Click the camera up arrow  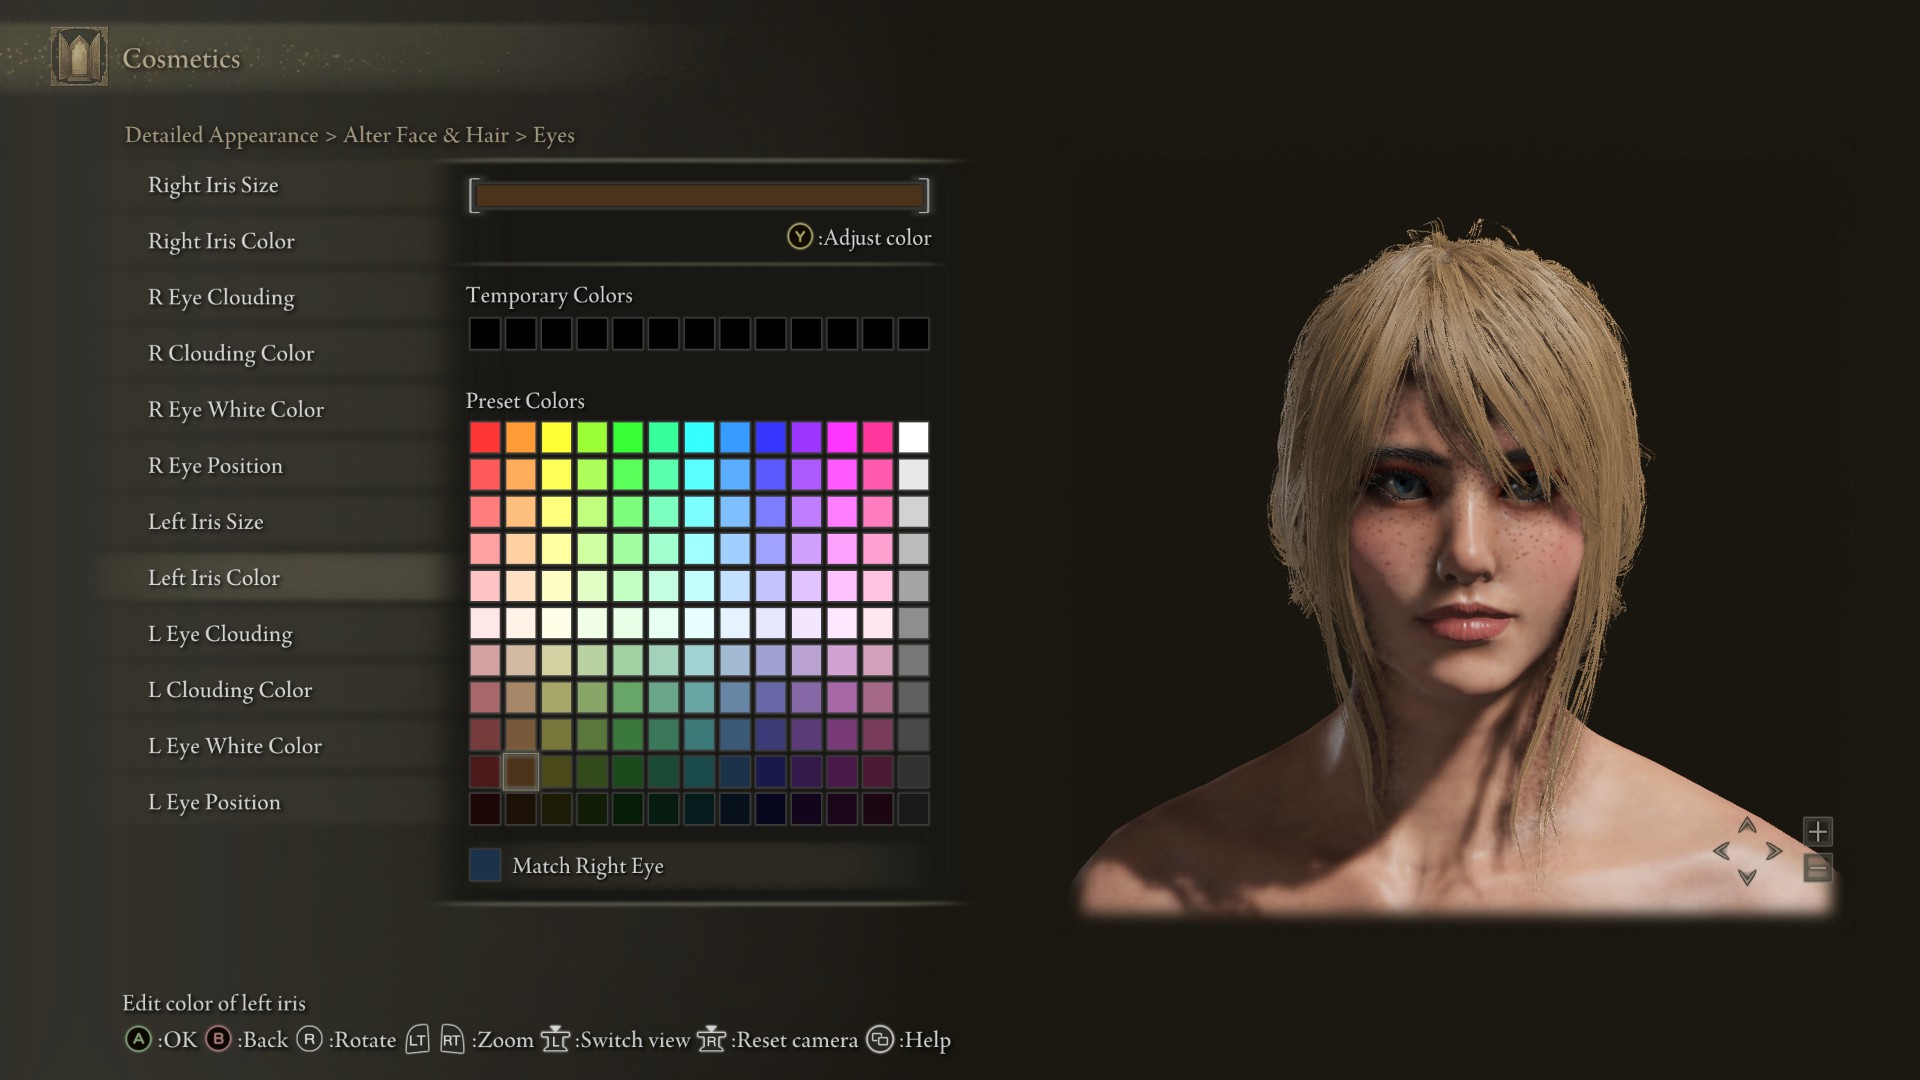tap(1747, 826)
